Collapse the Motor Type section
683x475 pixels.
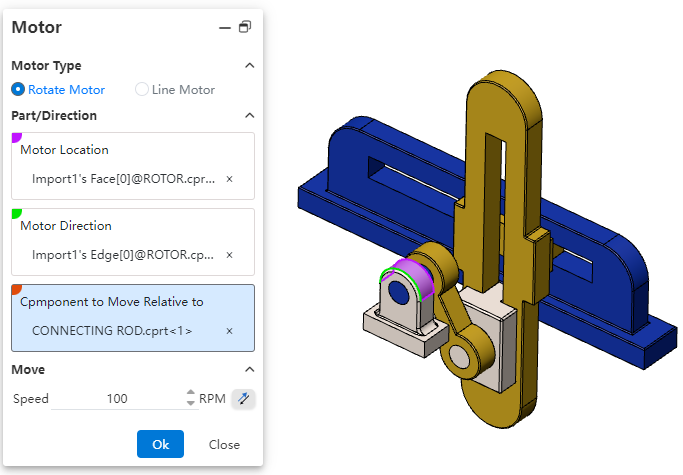(x=249, y=66)
